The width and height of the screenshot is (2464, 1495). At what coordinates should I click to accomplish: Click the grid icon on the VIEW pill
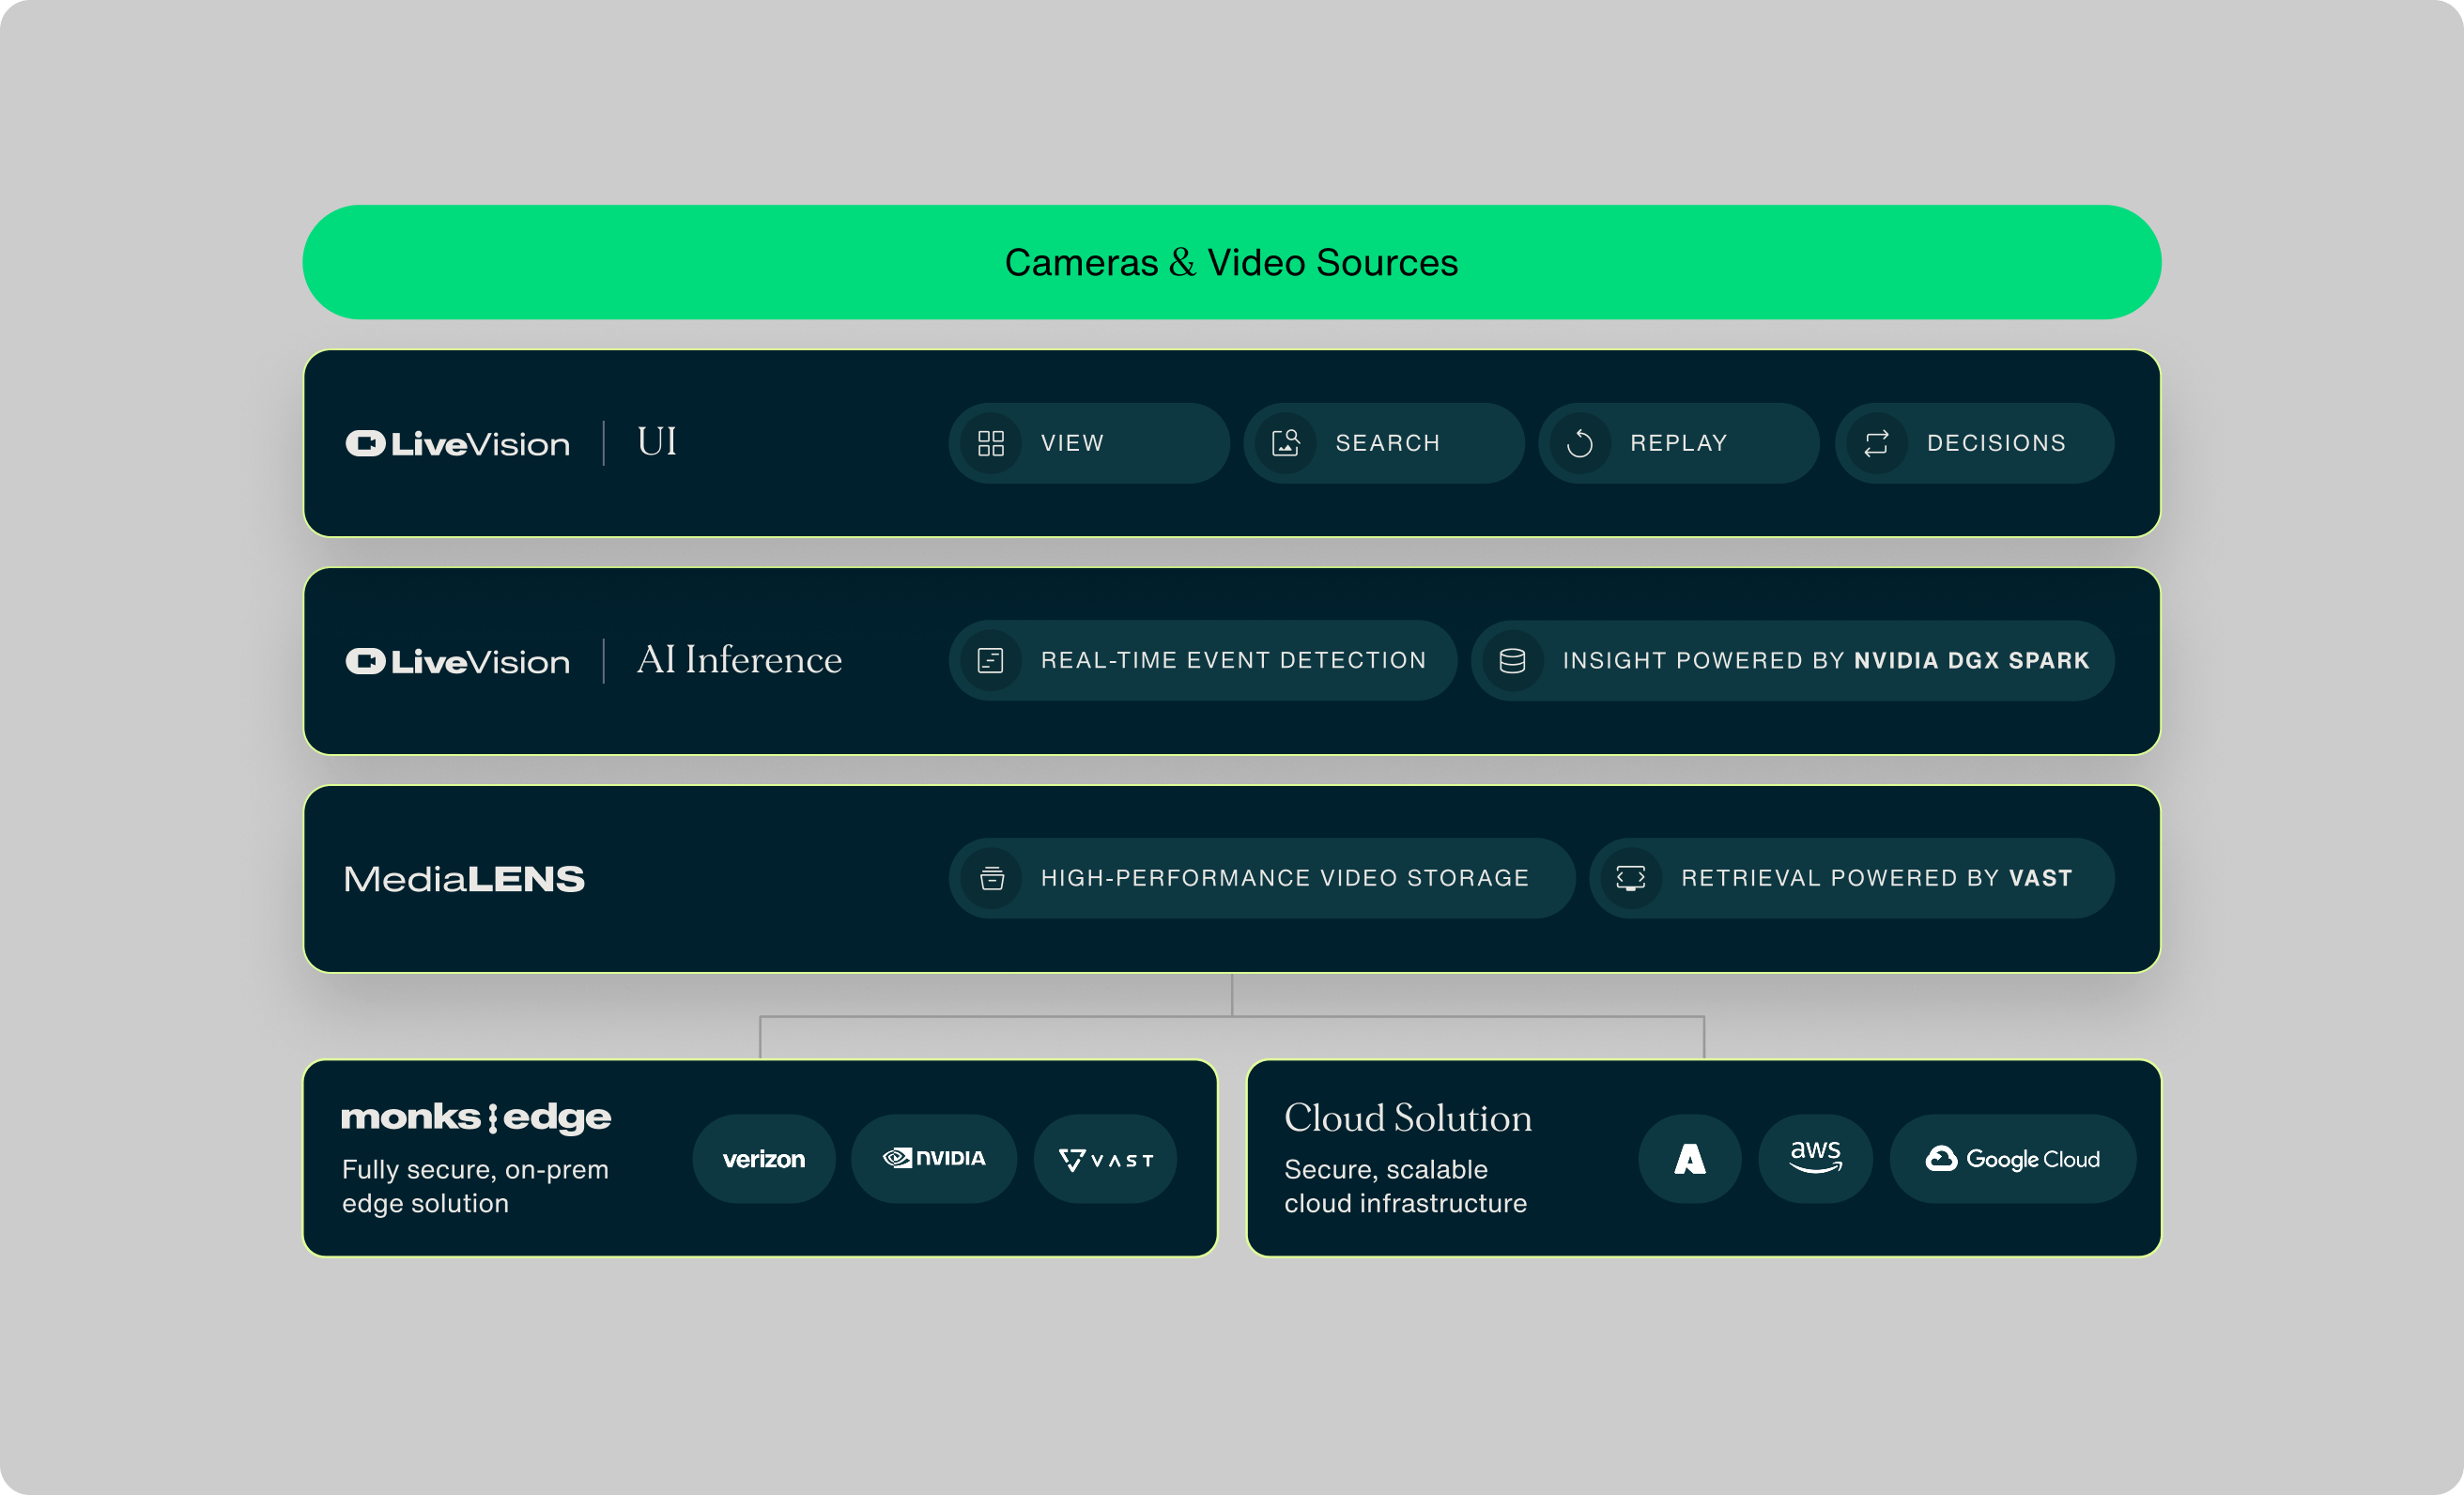coord(992,443)
